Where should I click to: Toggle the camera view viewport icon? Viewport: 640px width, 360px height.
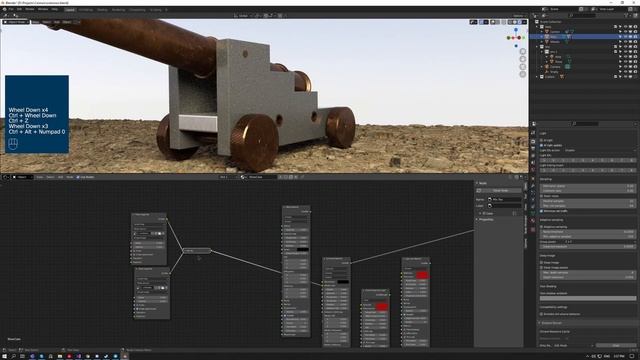523,67
